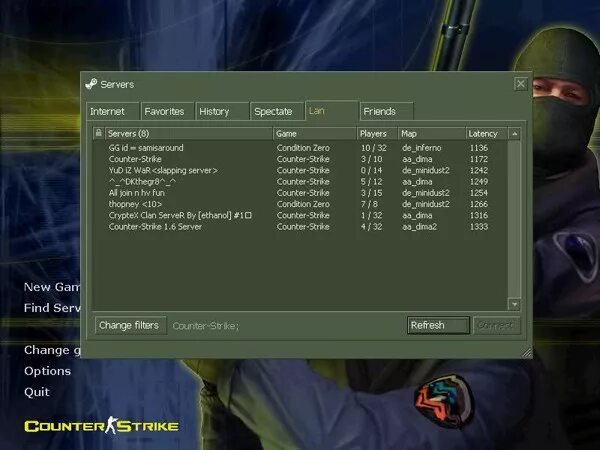The width and height of the screenshot is (600, 450).
Task: Click the greyed-out Connect button
Action: click(497, 325)
